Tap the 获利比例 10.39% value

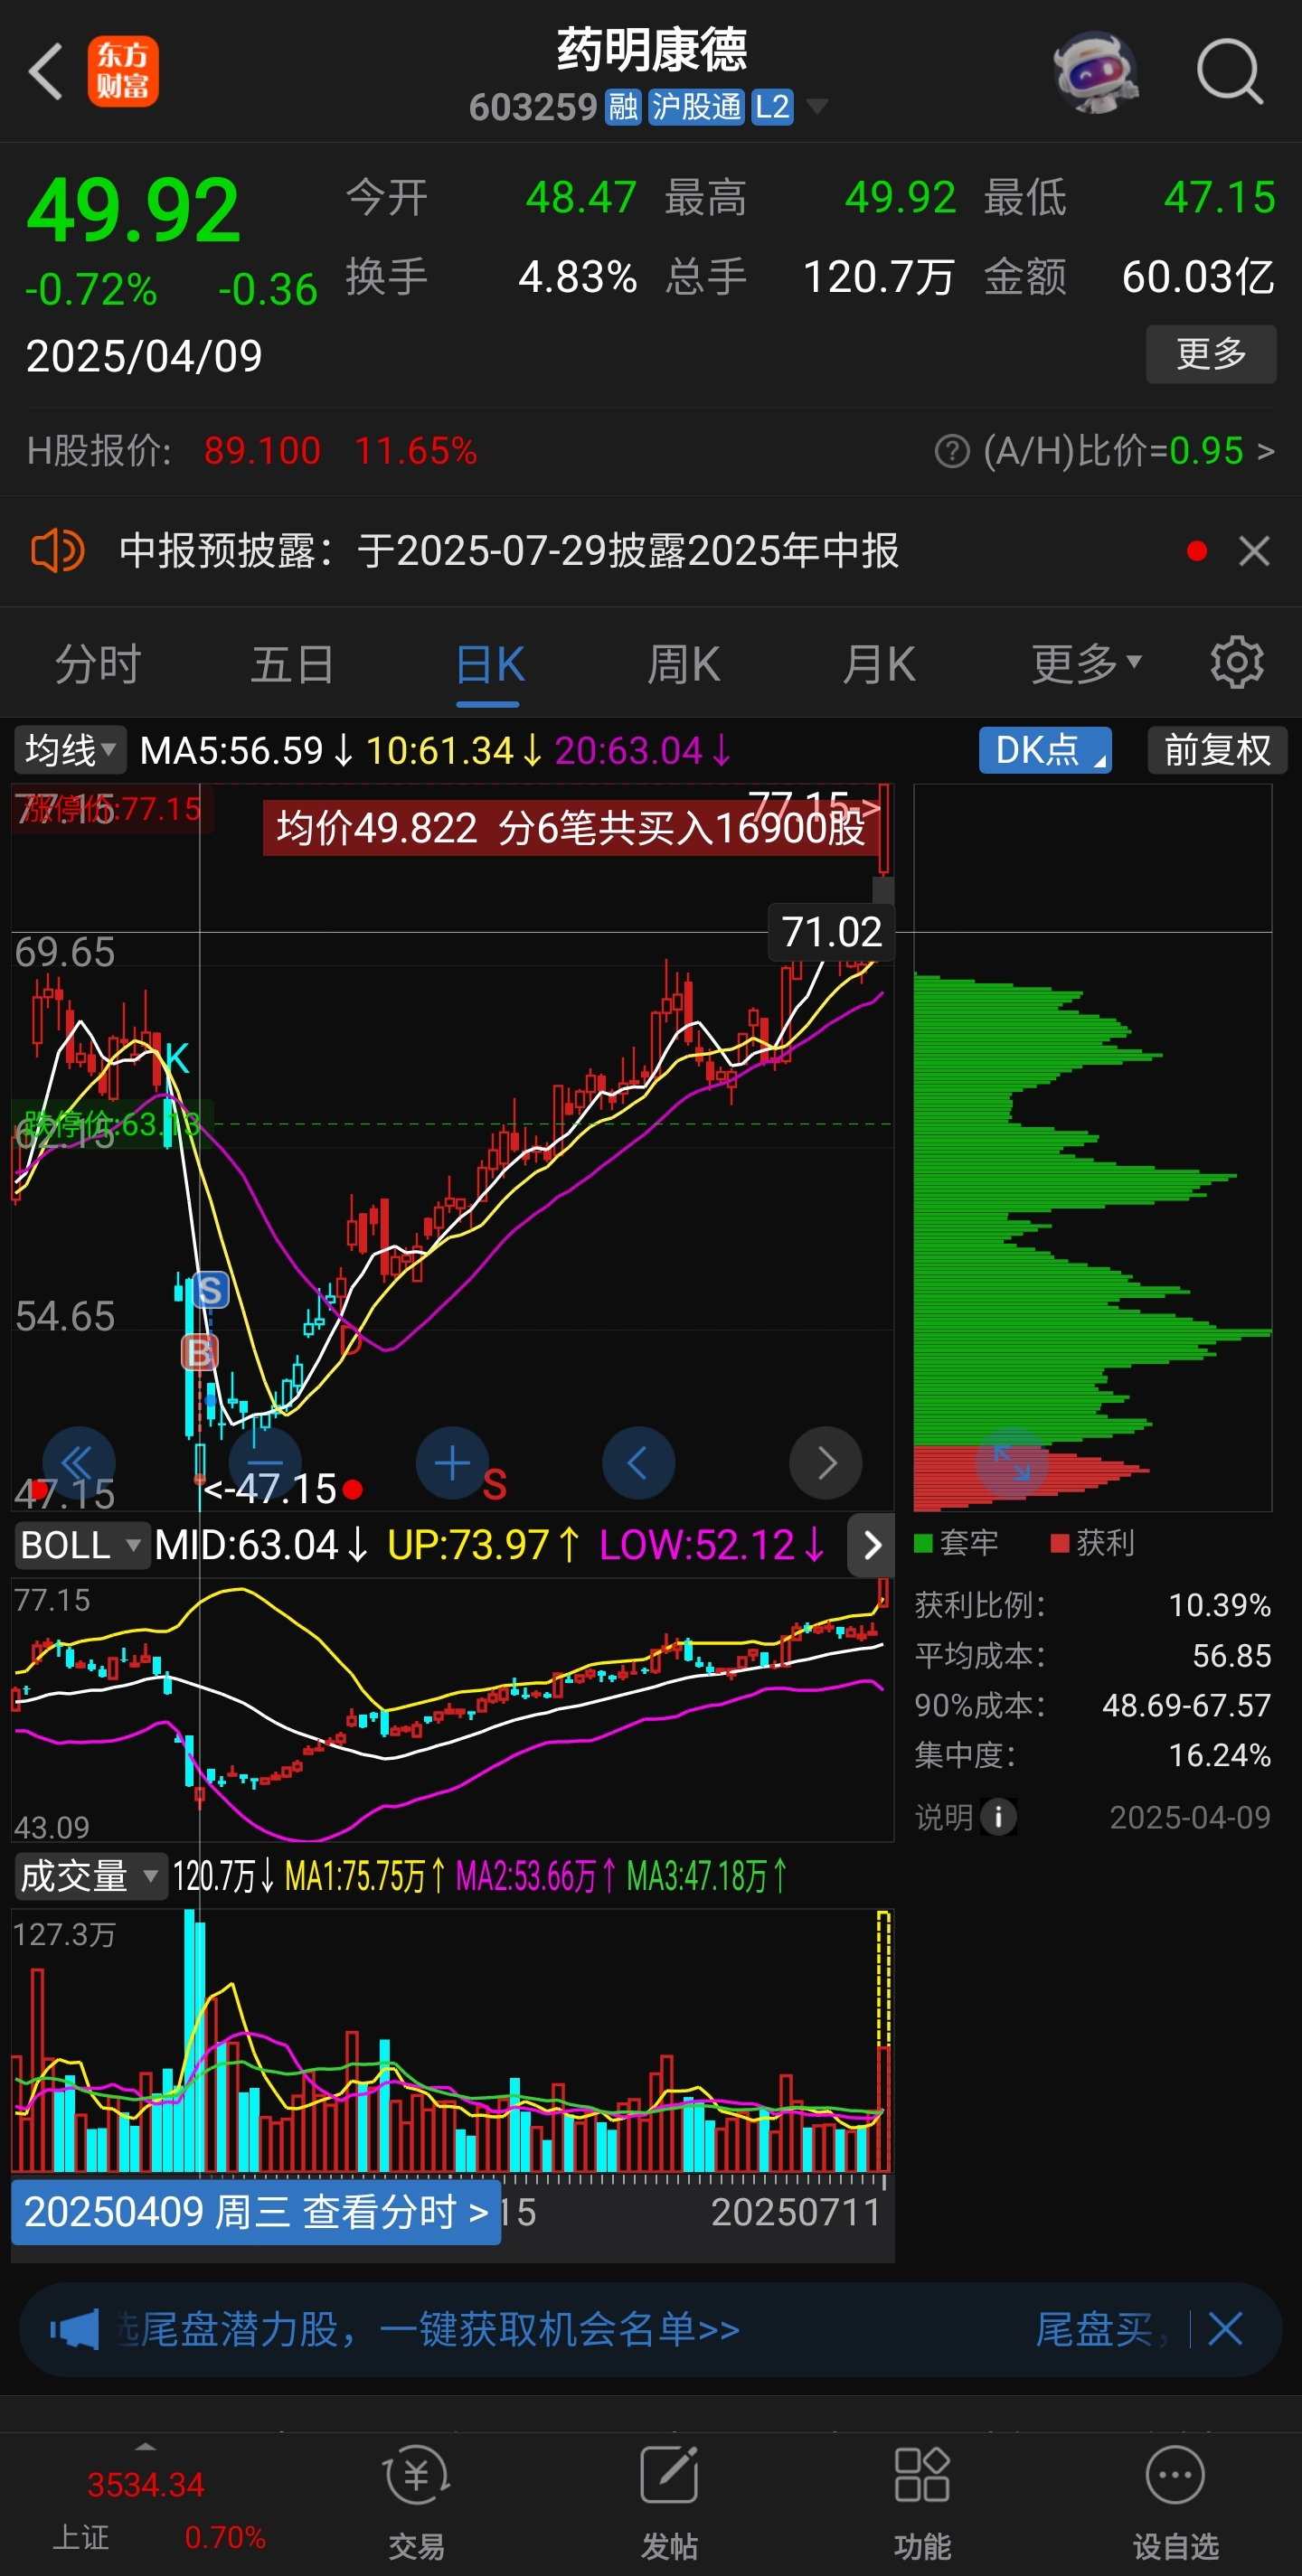tap(1219, 1605)
